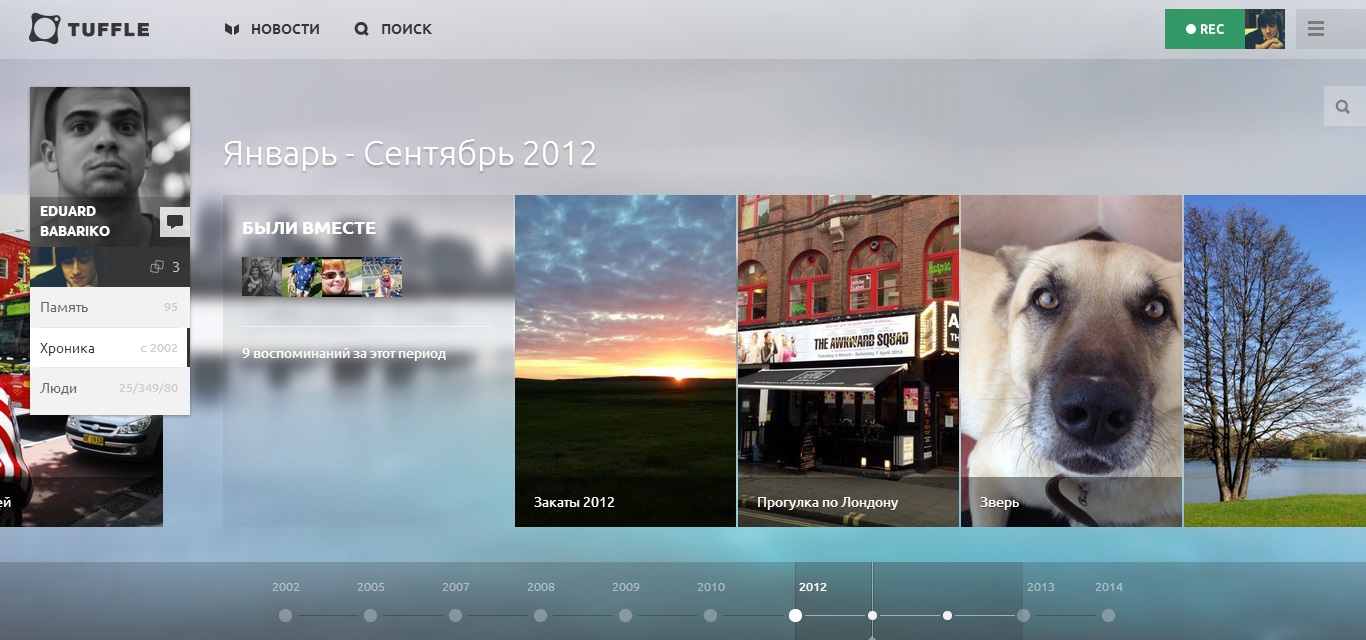Screen dimensions: 1366x640
Task: Select the Люди tab
Action: click(x=110, y=388)
